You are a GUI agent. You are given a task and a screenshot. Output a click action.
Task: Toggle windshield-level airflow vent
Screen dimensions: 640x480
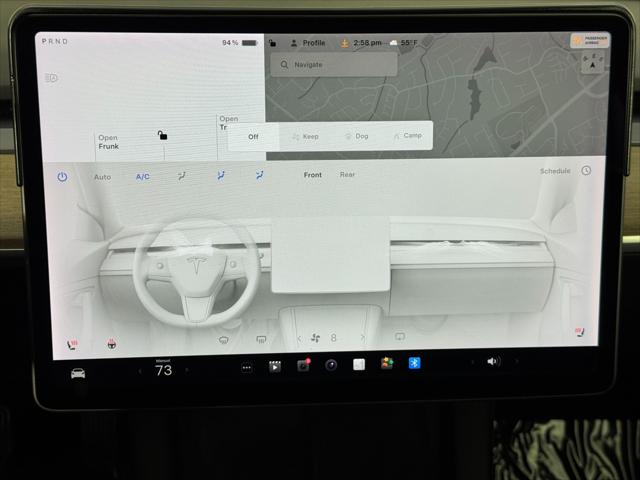pyautogui.click(x=182, y=176)
